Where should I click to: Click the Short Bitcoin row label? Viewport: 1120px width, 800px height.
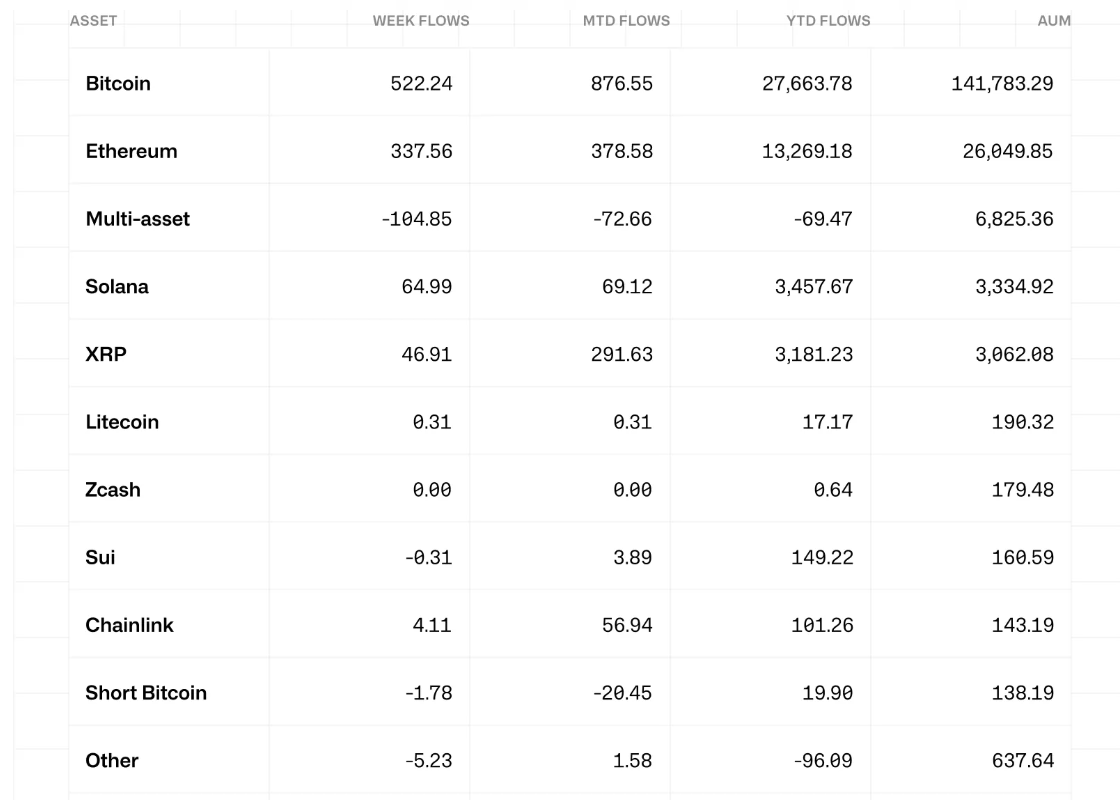pyautogui.click(x=146, y=693)
